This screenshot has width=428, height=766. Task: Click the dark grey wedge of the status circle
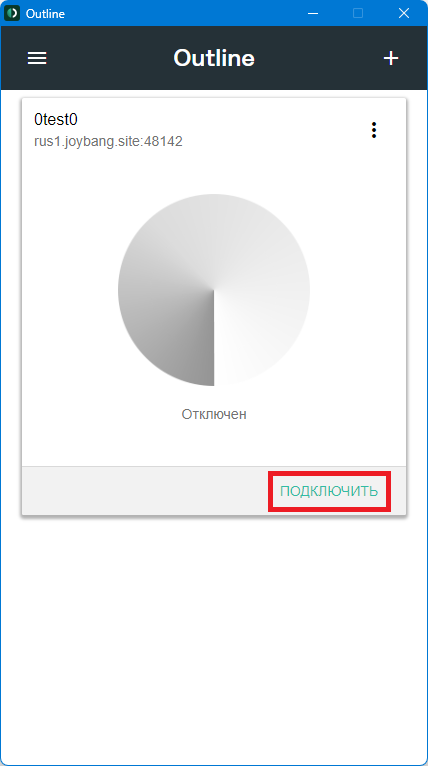176,342
